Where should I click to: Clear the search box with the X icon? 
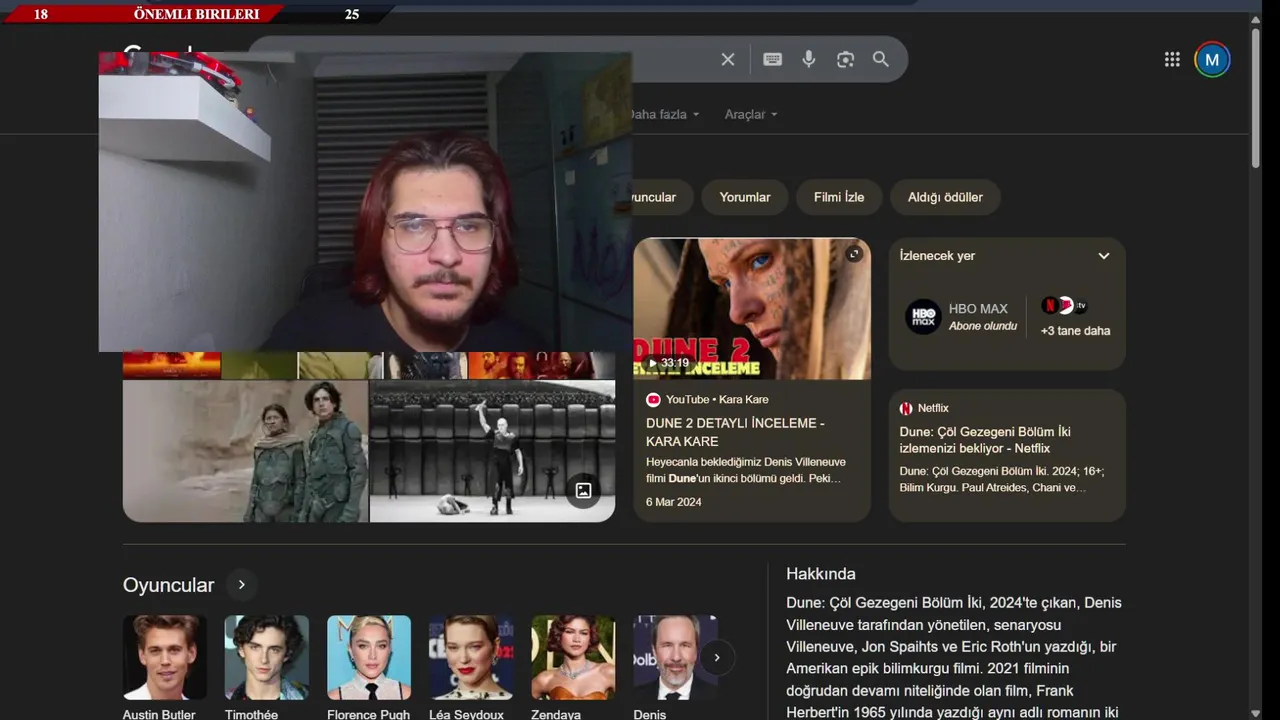728,59
